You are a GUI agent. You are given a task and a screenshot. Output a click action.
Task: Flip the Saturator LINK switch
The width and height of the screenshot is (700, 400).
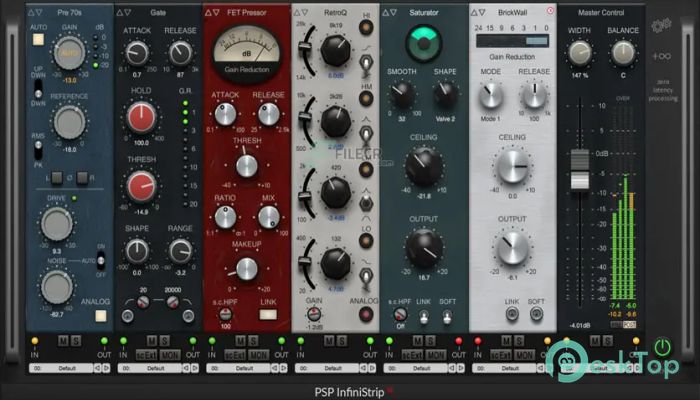tap(423, 317)
